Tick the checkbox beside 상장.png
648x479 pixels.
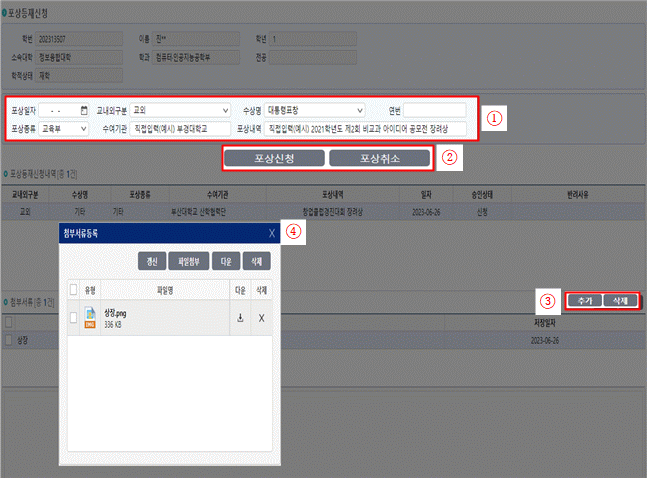(73, 318)
